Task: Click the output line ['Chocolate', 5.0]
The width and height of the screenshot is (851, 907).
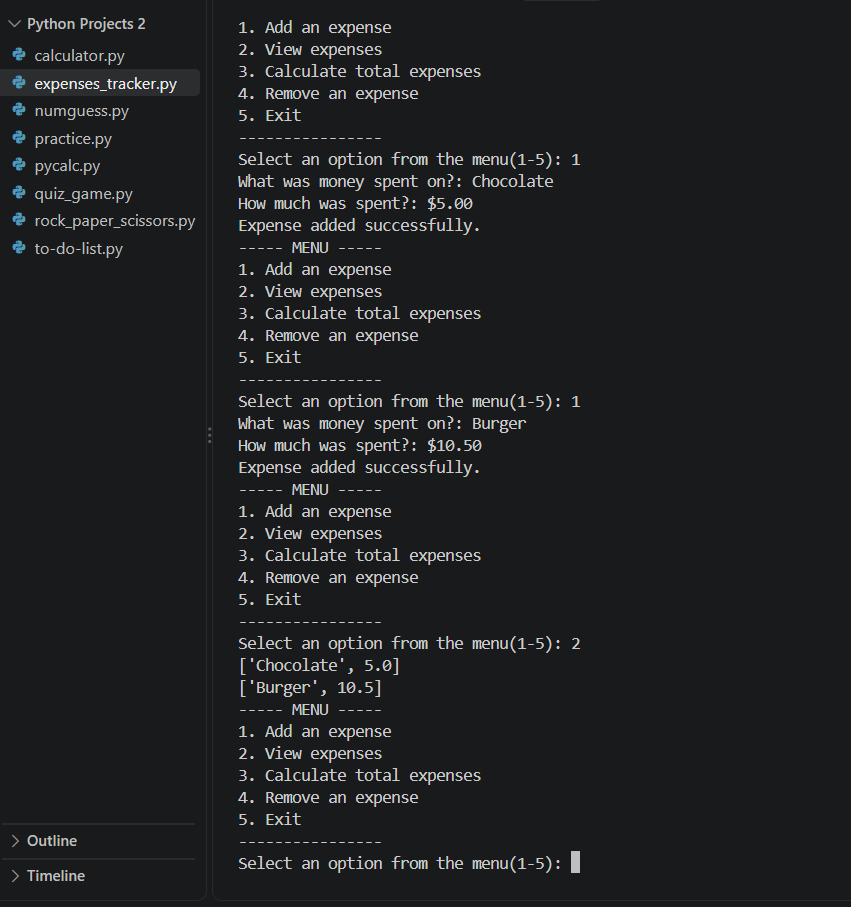Action: click(319, 666)
